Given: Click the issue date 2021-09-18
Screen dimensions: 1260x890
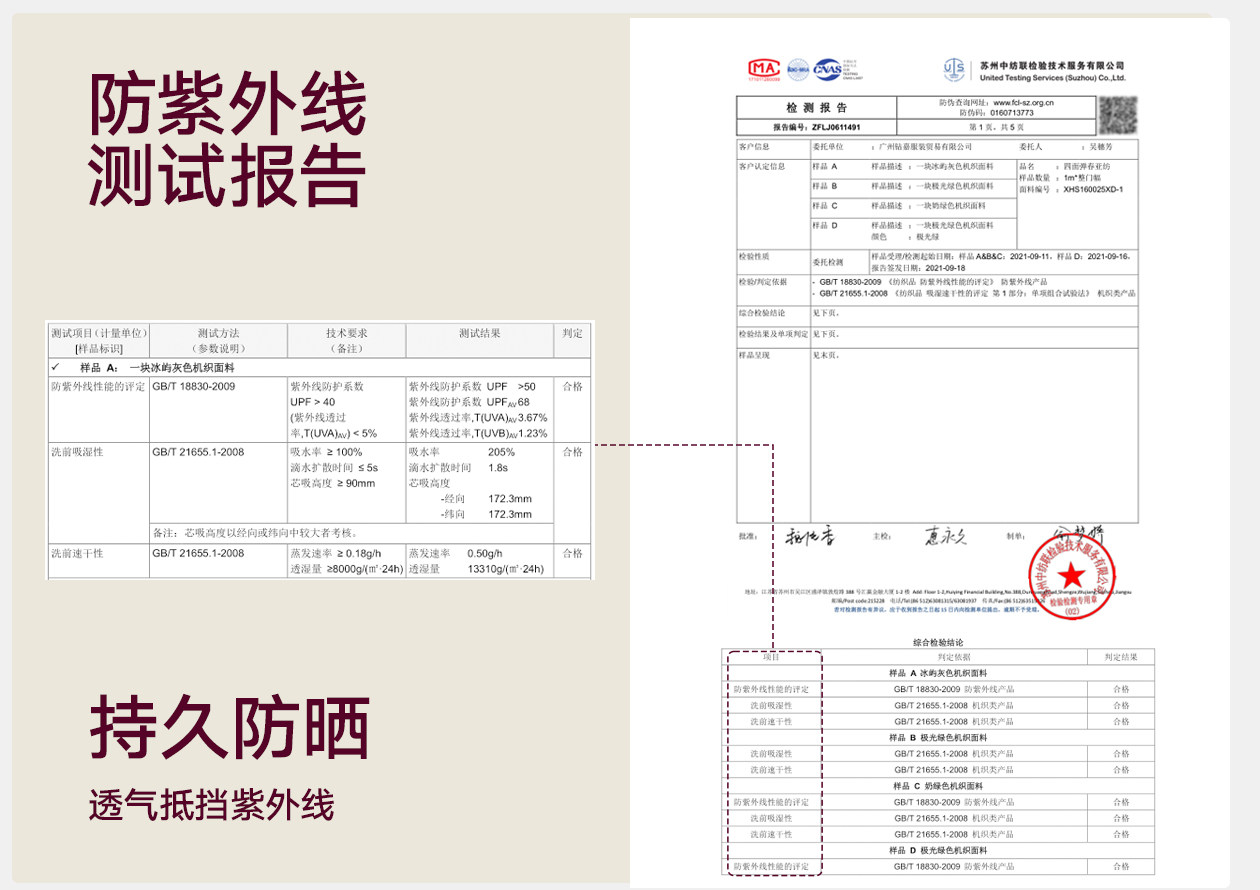Looking at the screenshot, I should 946,268.
